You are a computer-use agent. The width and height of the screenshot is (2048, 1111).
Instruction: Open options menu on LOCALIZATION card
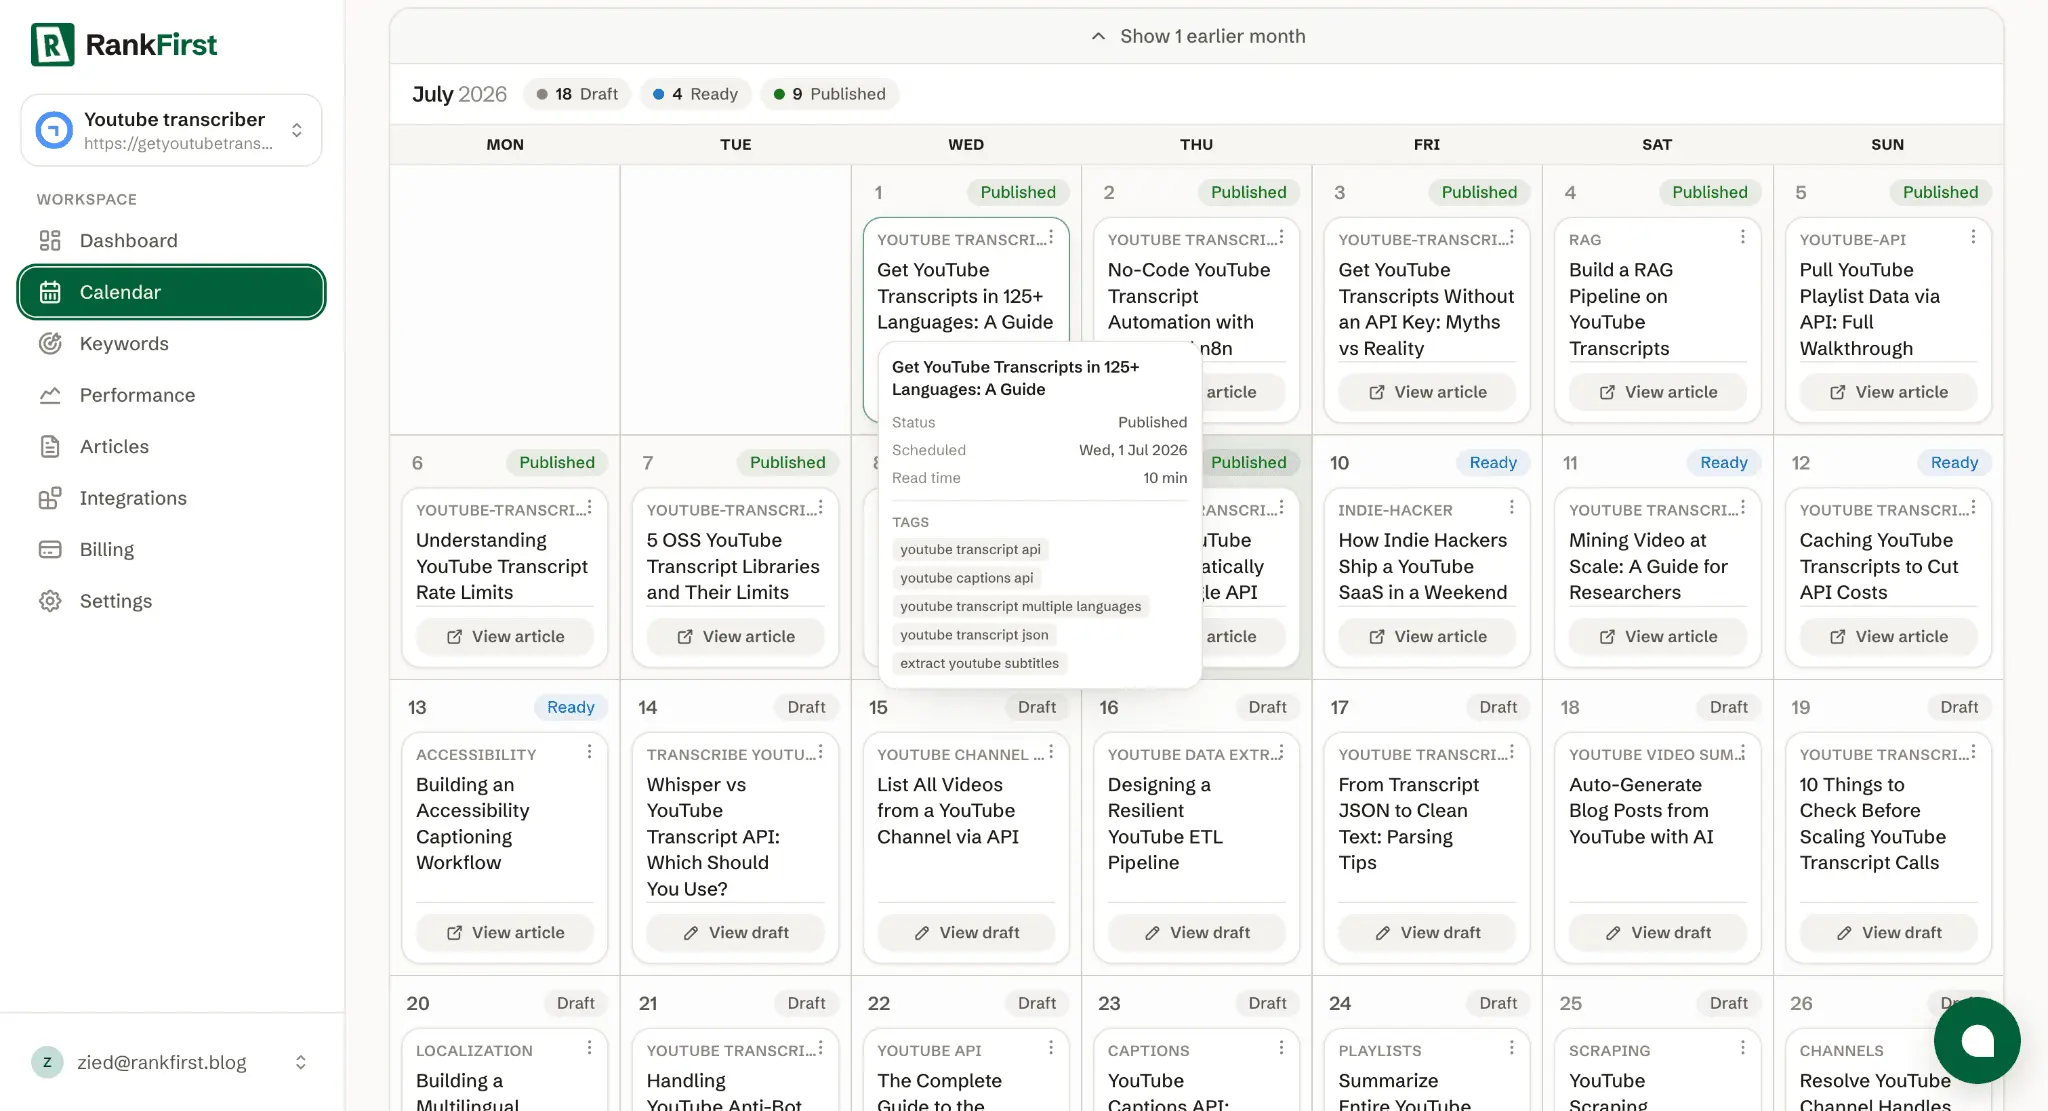point(589,1047)
